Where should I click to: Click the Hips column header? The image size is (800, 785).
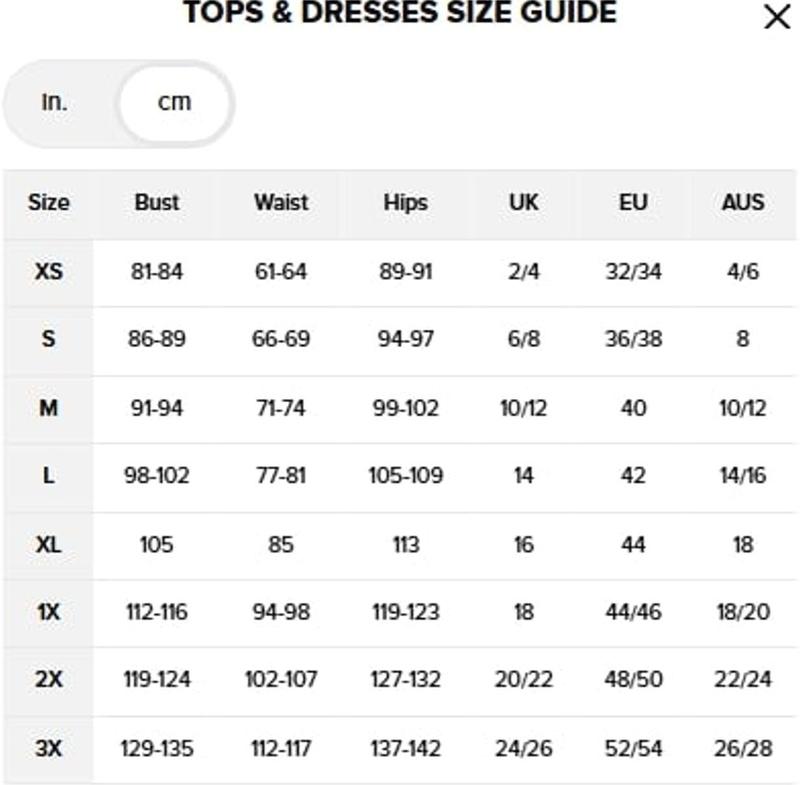pyautogui.click(x=405, y=202)
